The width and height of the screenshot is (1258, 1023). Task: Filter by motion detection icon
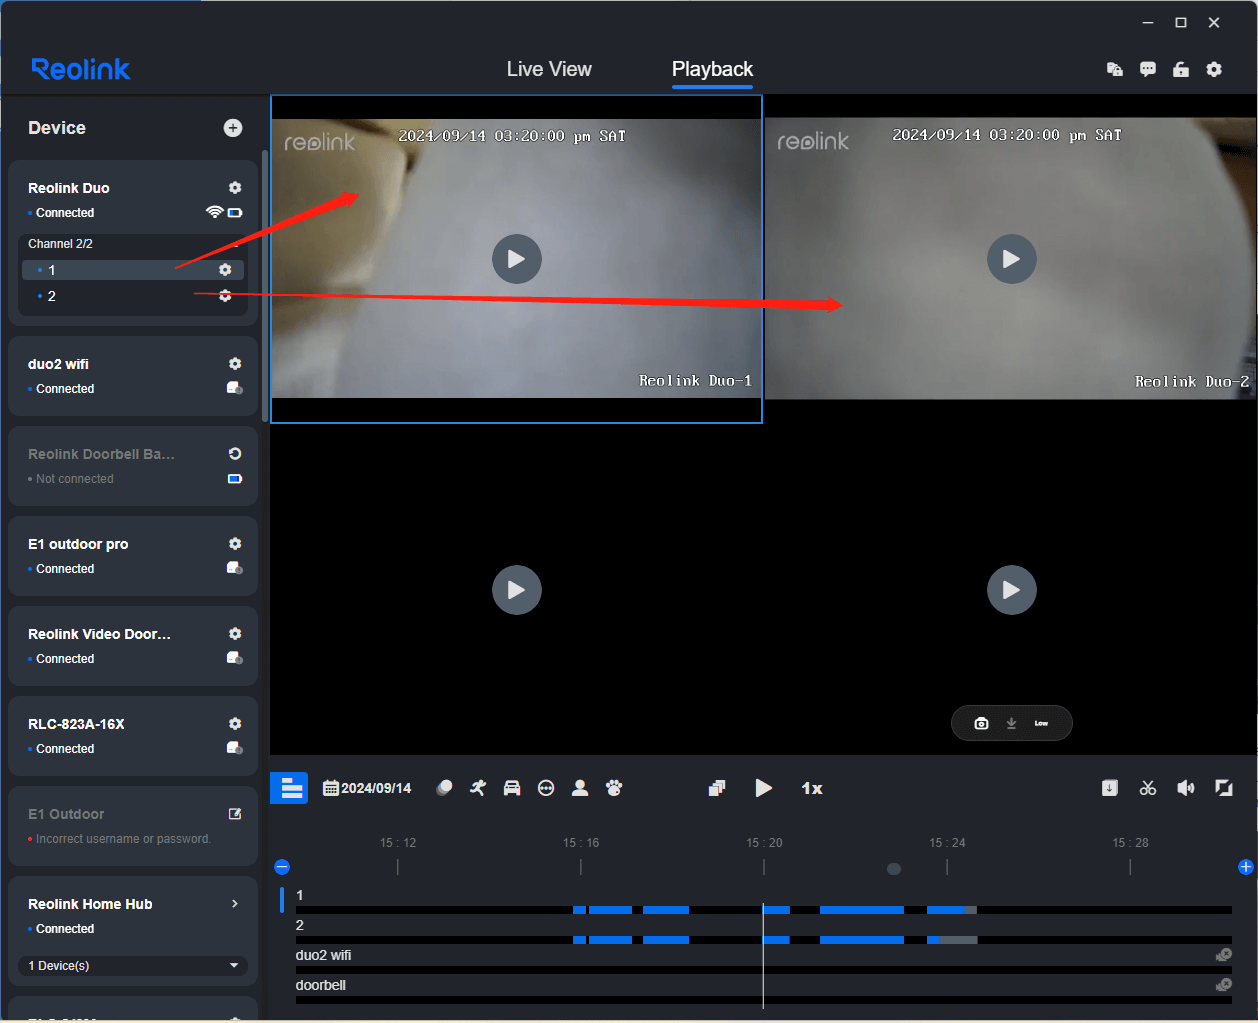coord(444,788)
